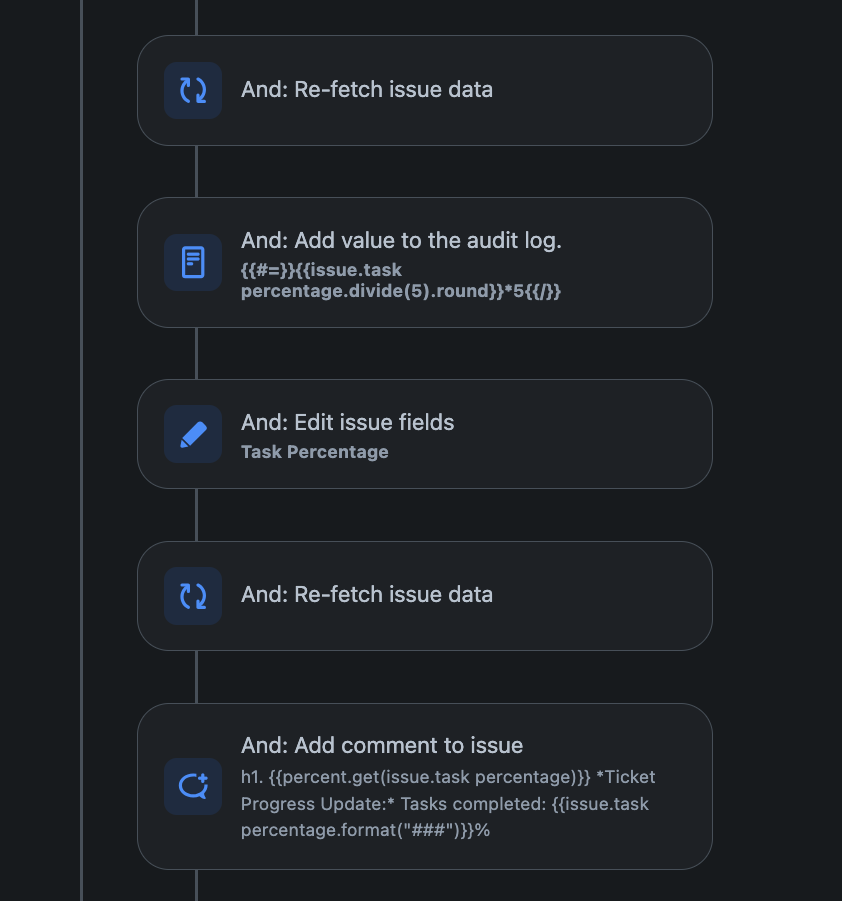
Task: Click the Task Percentage field label
Action: tap(314, 452)
